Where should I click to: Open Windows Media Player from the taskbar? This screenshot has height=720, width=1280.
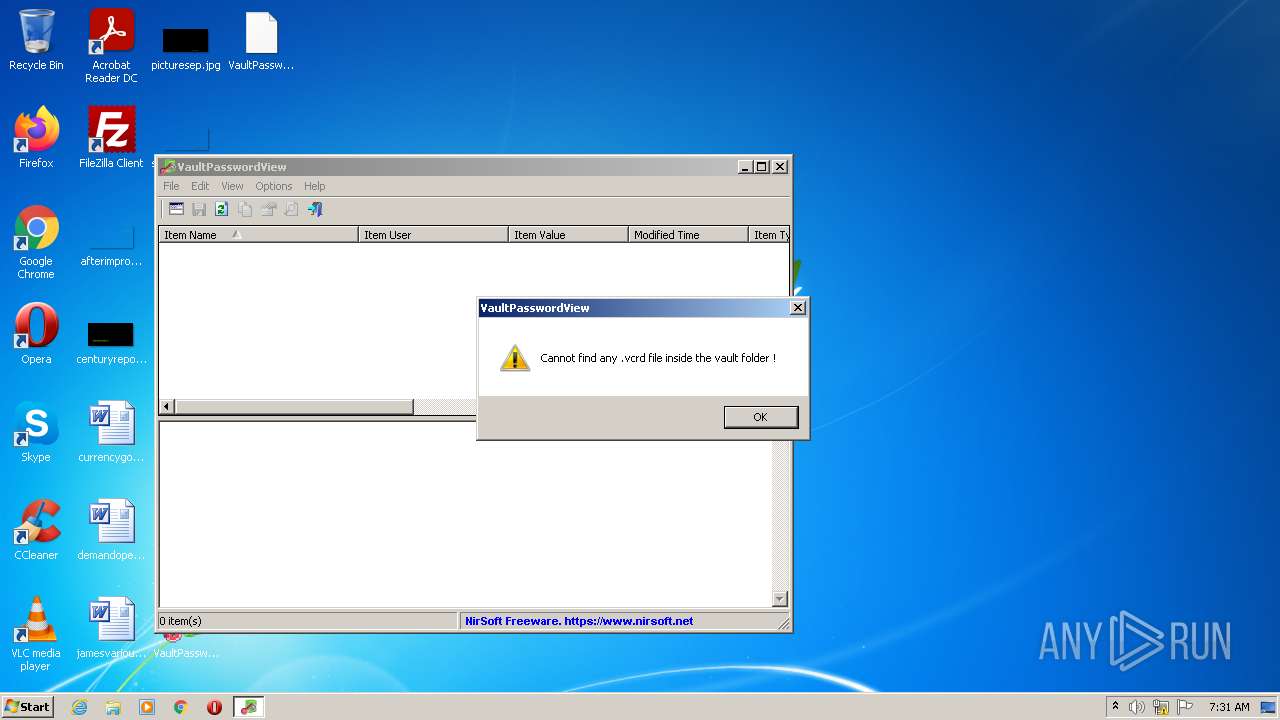click(x=147, y=707)
